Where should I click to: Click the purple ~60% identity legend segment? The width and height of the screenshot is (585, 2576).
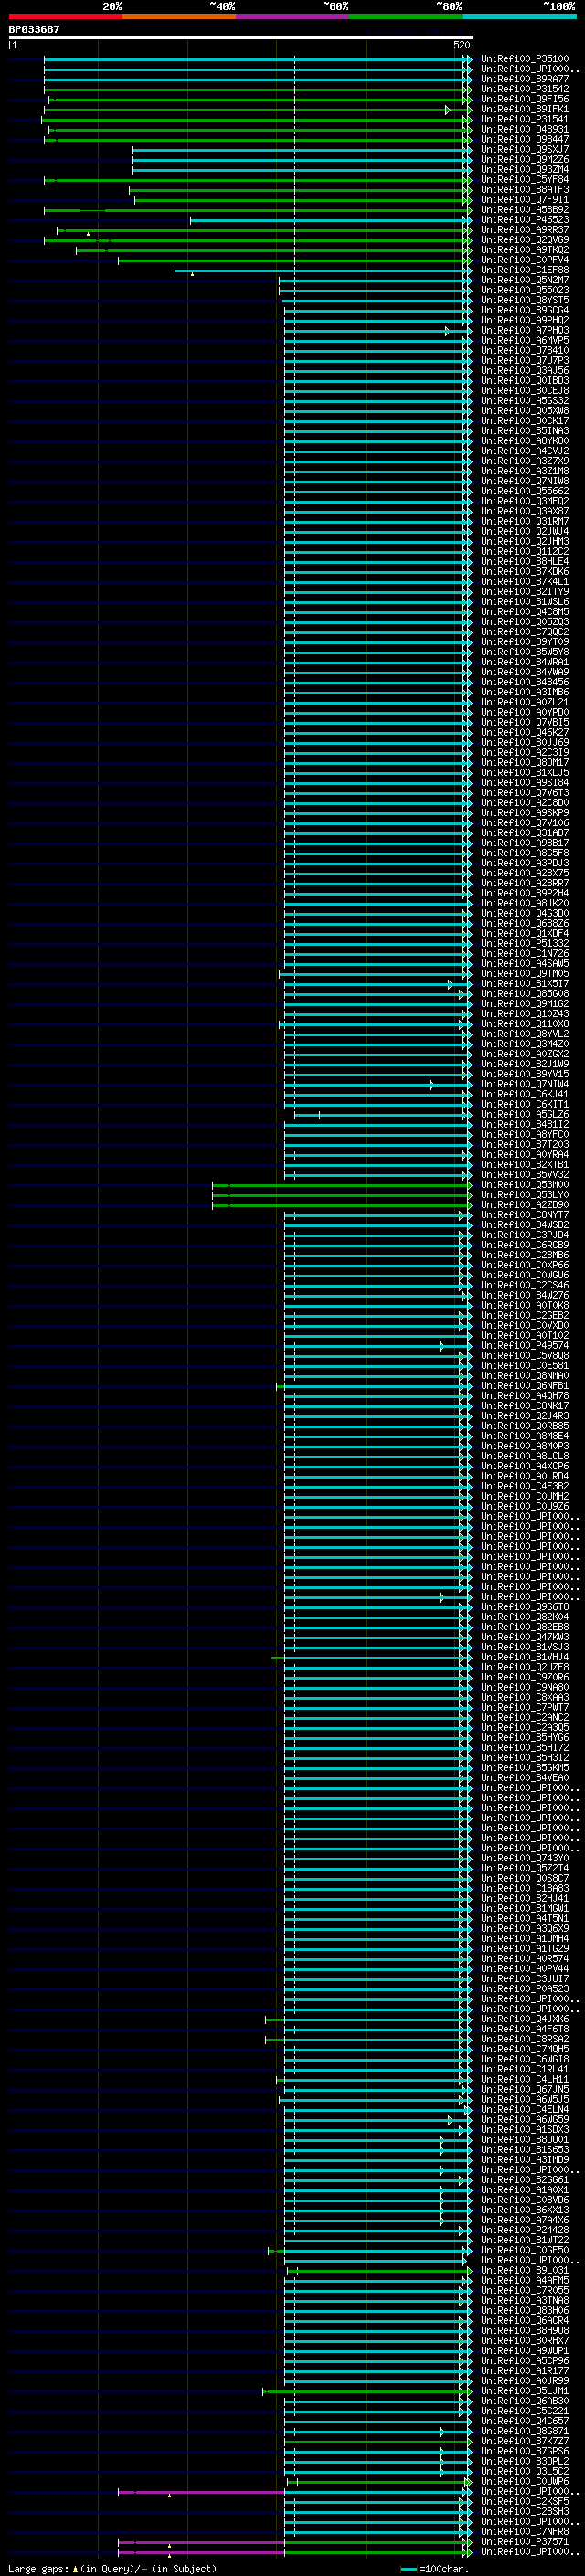coord(293,16)
